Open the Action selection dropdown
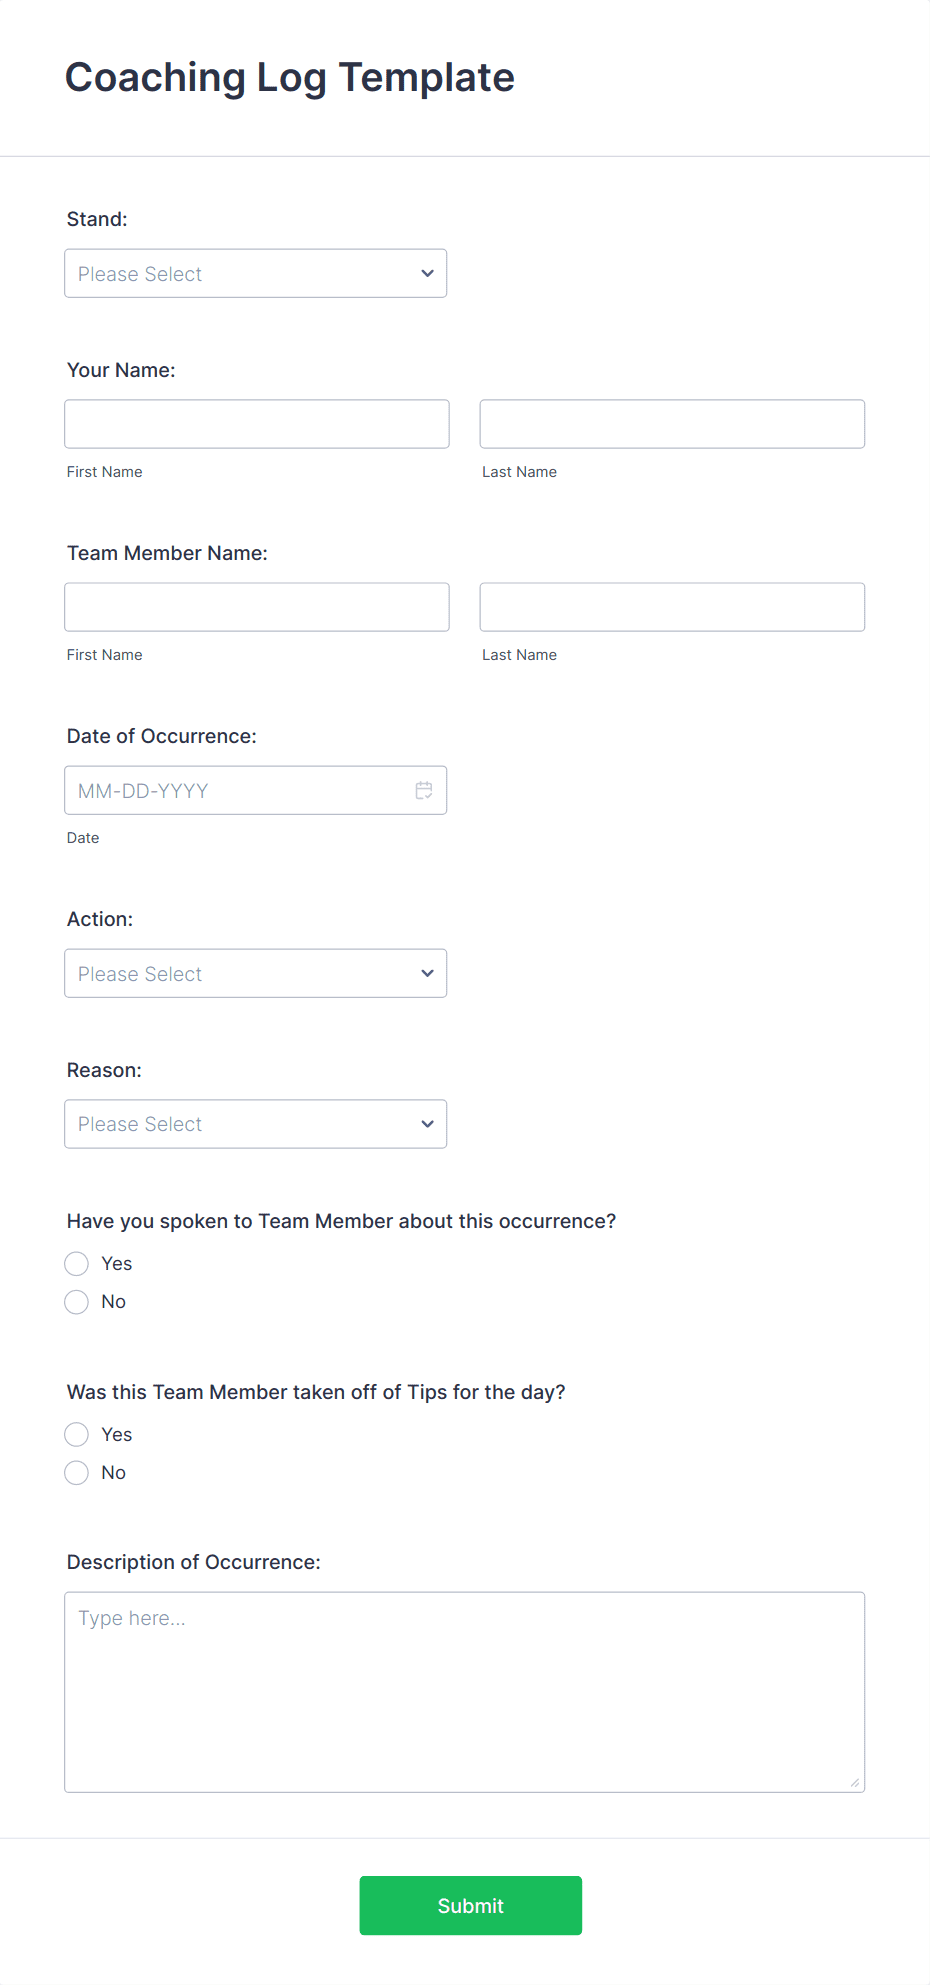This screenshot has width=930, height=1985. pos(255,973)
